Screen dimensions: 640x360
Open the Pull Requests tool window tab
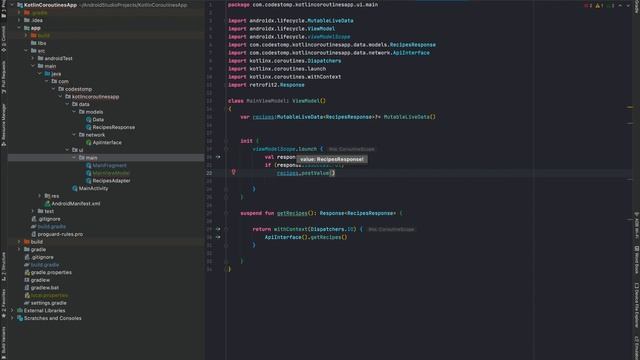3,77
